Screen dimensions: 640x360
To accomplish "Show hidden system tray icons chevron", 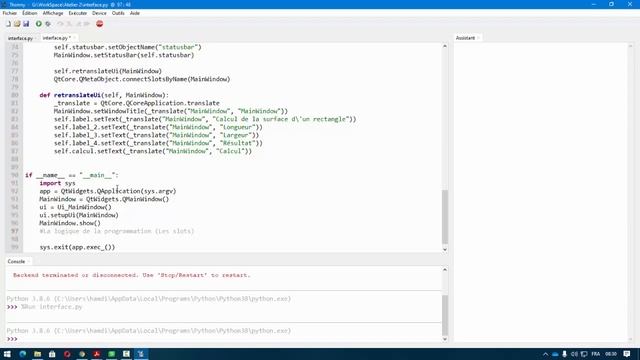I will [x=545, y=354].
